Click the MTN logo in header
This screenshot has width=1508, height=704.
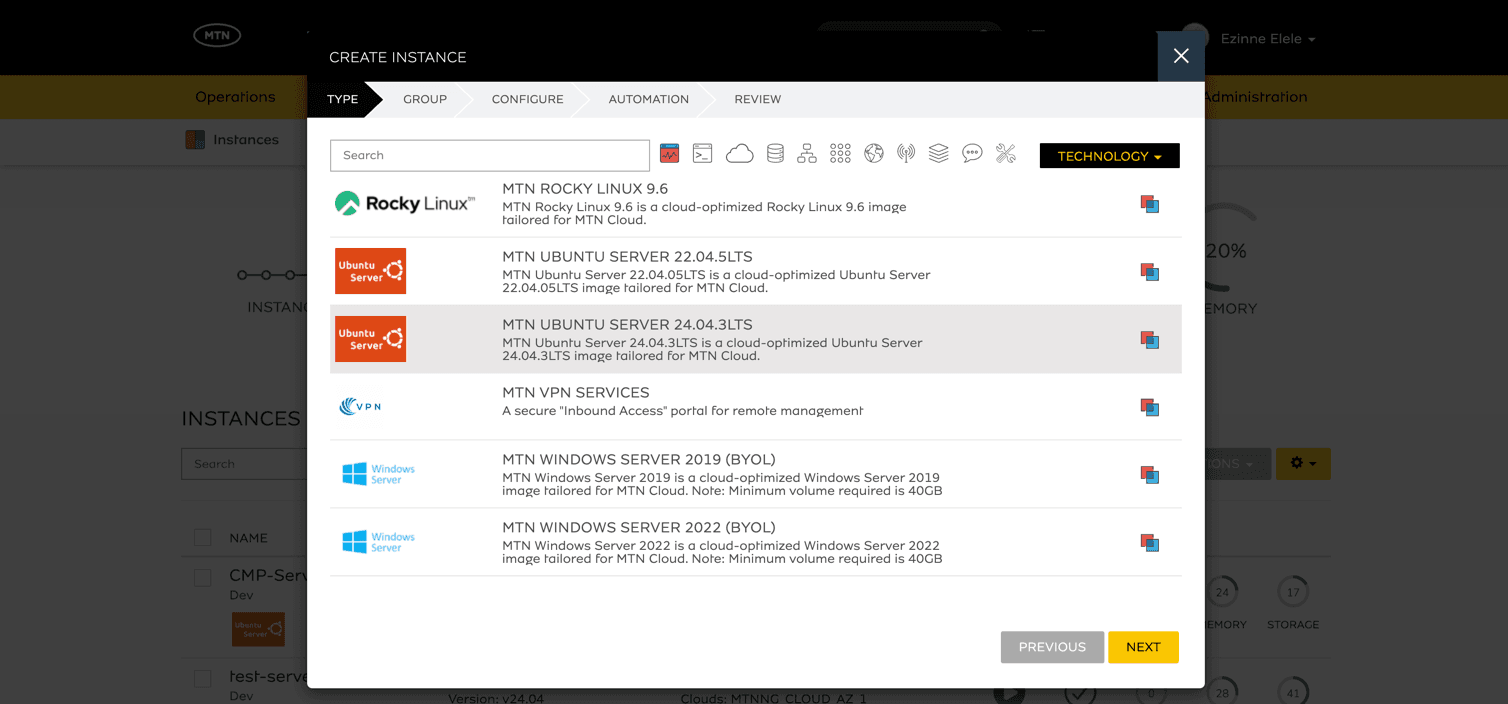click(x=217, y=35)
